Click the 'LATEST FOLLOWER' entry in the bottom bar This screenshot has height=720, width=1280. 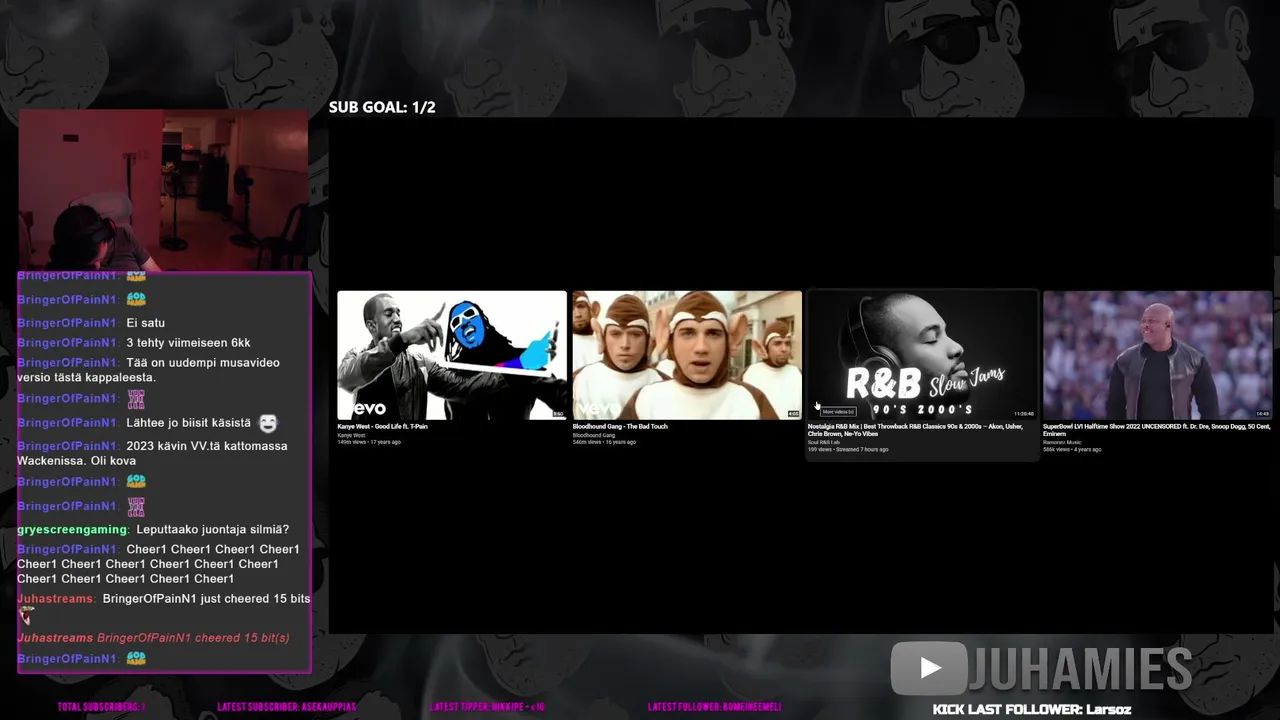[714, 707]
